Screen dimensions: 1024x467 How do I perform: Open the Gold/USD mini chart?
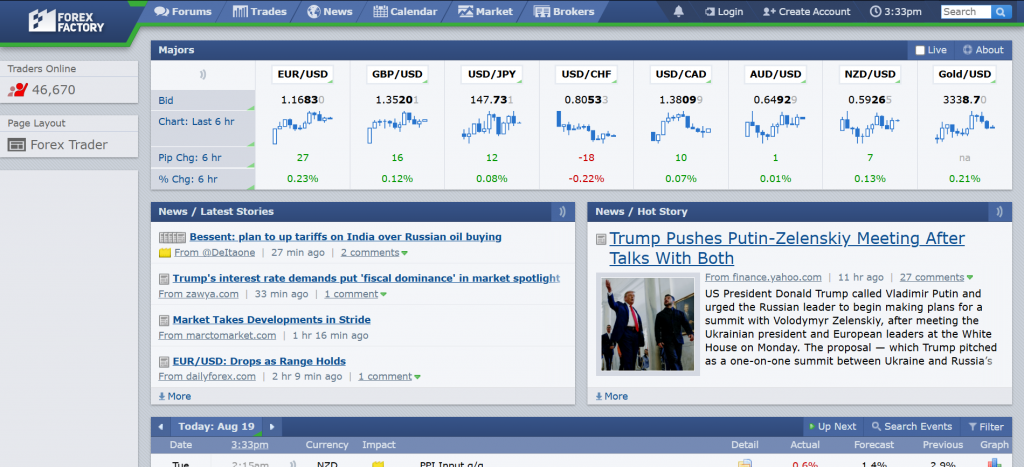(965, 127)
